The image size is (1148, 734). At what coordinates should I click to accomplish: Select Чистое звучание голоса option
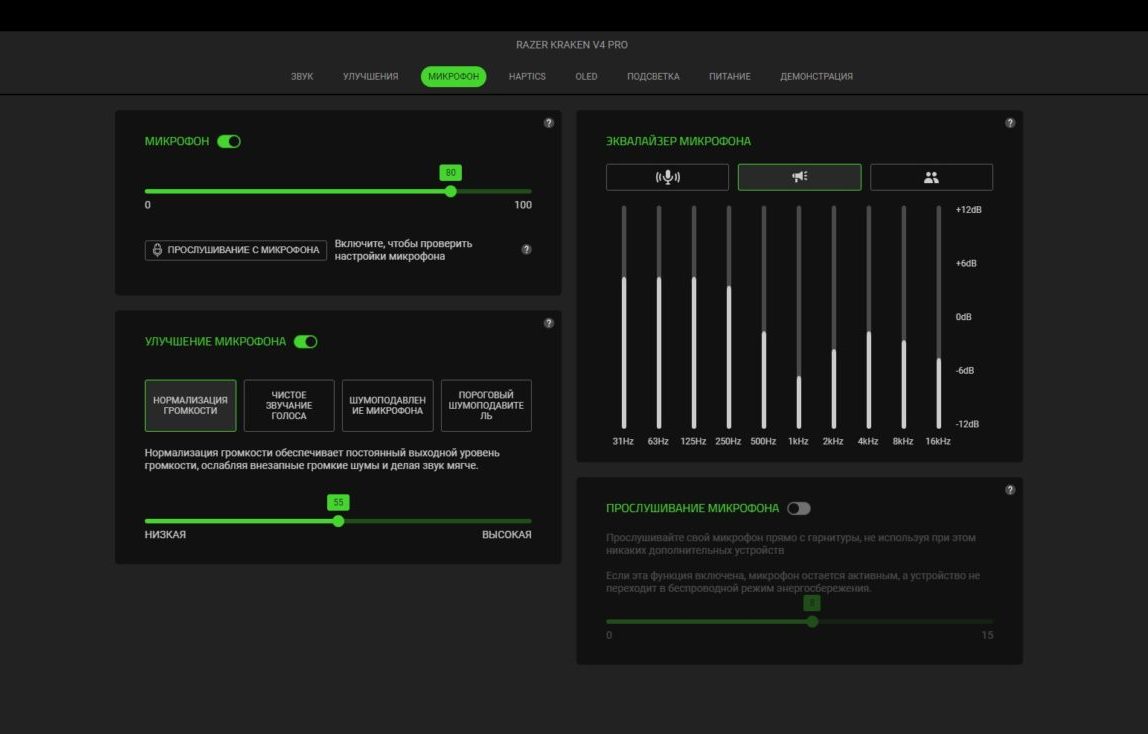tap(289, 405)
